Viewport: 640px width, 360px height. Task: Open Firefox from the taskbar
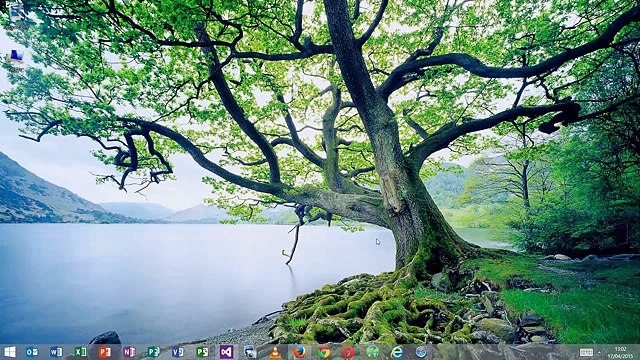pos(300,352)
